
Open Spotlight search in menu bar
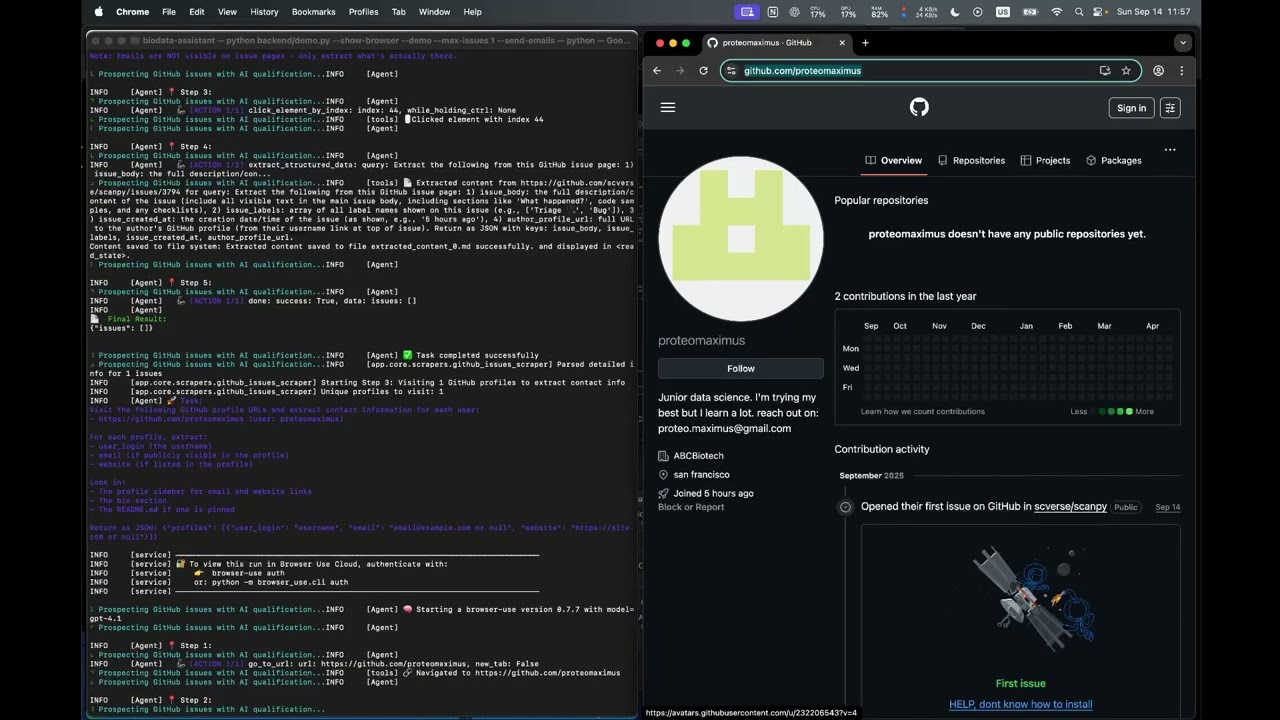pos(1079,12)
